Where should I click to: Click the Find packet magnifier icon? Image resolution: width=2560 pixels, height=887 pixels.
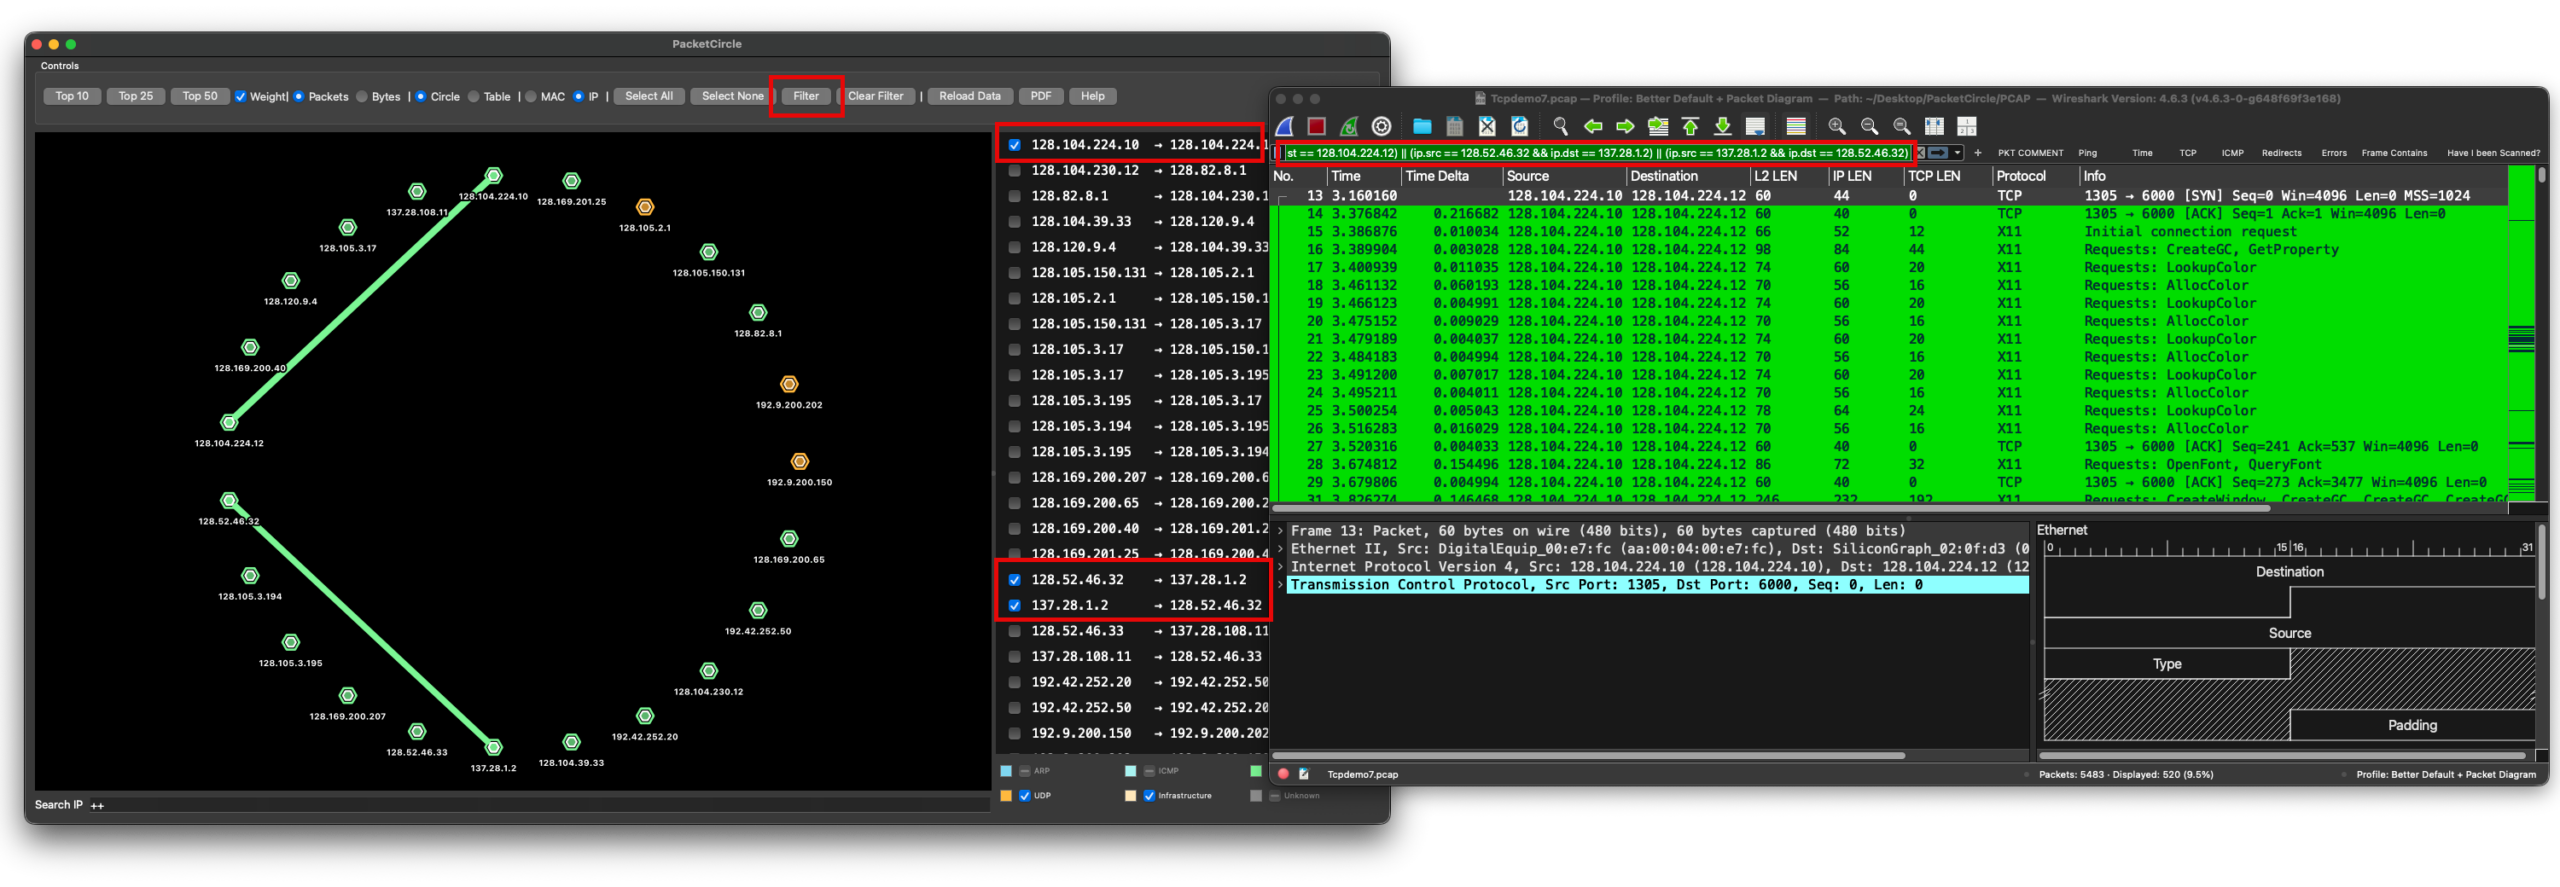tap(1560, 126)
